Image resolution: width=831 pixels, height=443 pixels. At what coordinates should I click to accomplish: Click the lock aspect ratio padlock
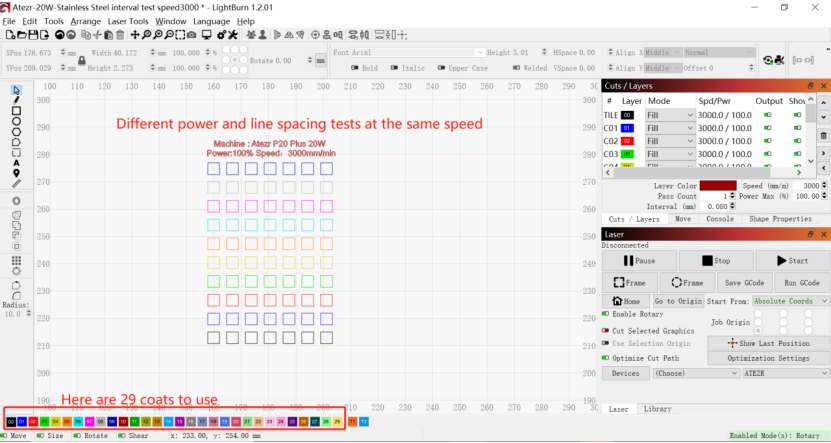(x=82, y=60)
